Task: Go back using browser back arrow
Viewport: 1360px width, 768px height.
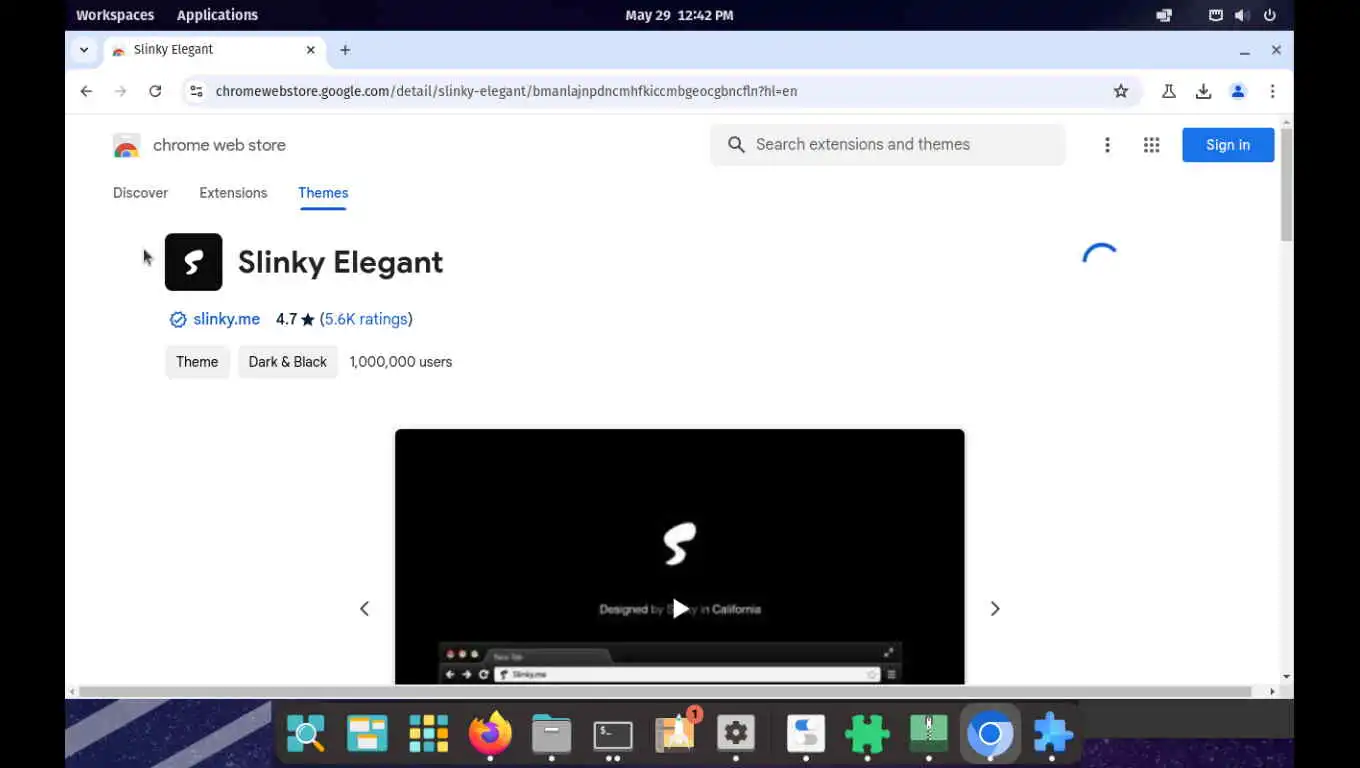Action: [86, 91]
